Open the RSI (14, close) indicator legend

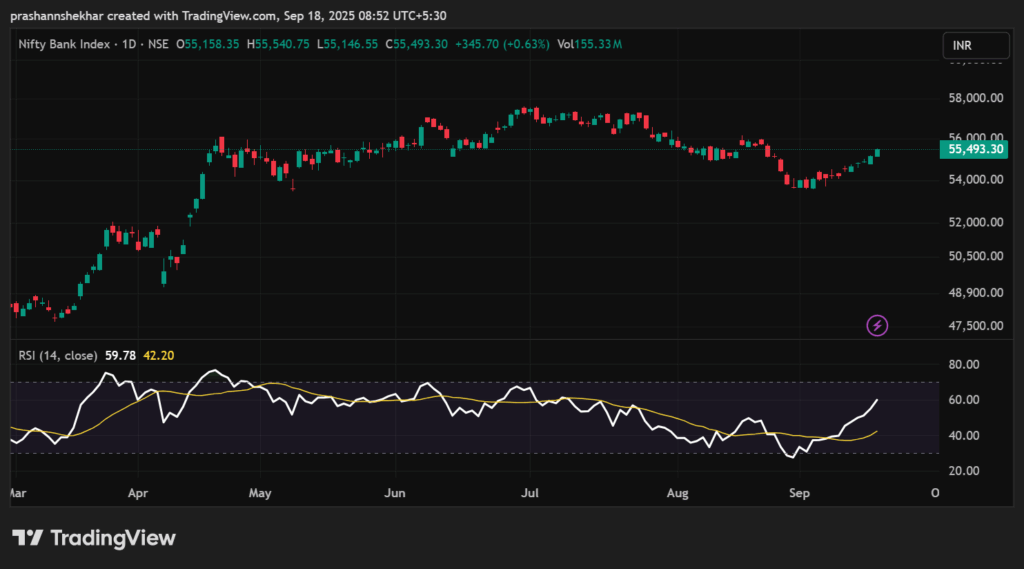tap(57, 356)
